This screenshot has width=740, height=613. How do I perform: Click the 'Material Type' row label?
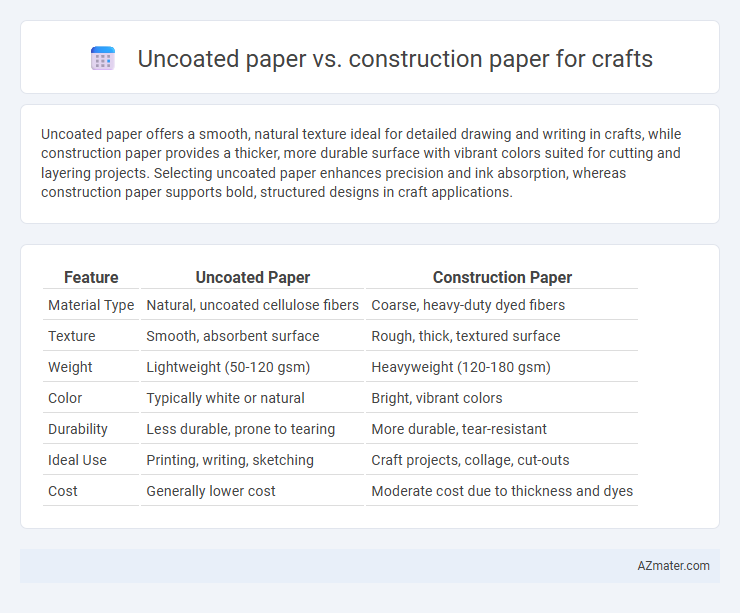(x=91, y=305)
